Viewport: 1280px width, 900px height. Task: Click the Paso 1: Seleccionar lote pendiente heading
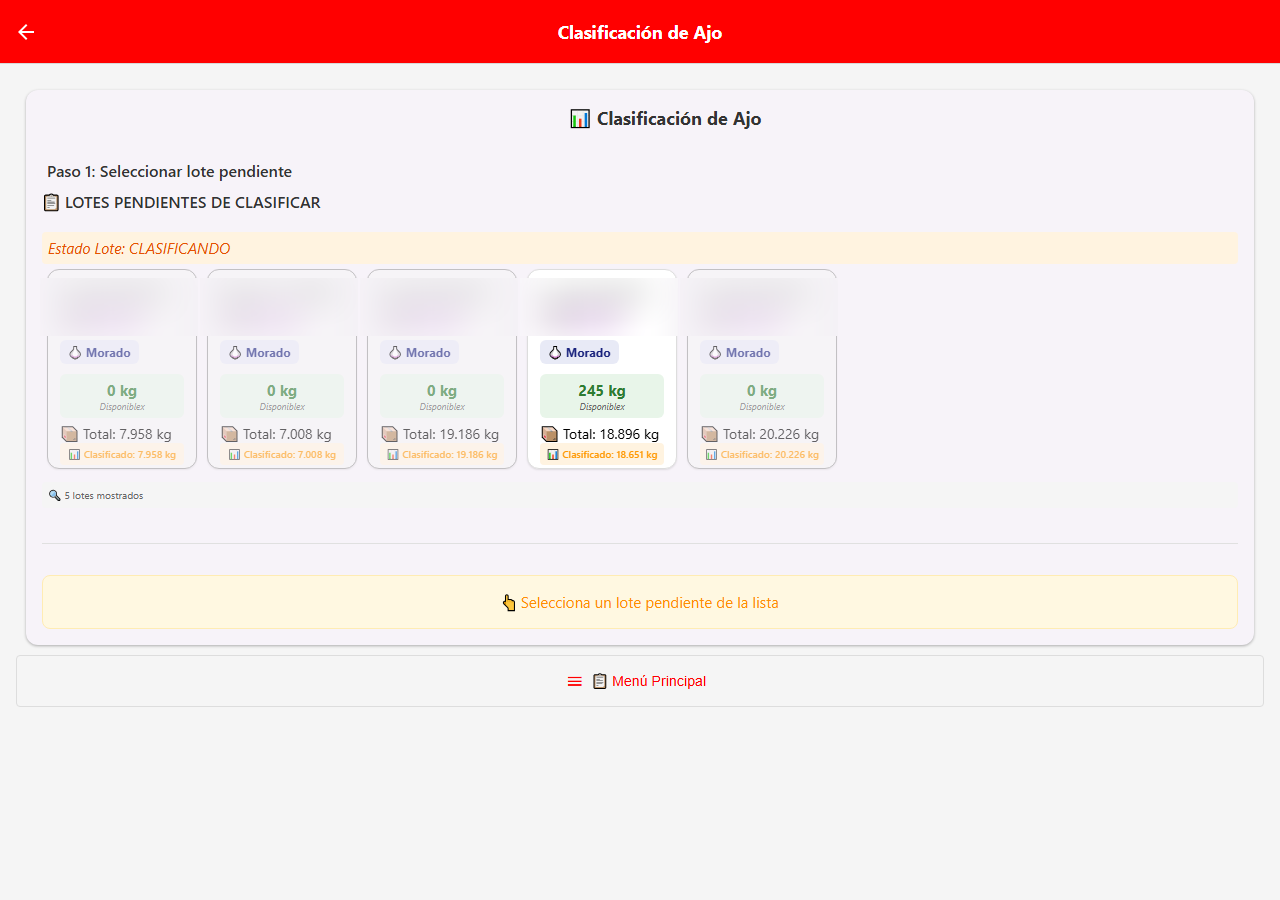(x=169, y=172)
